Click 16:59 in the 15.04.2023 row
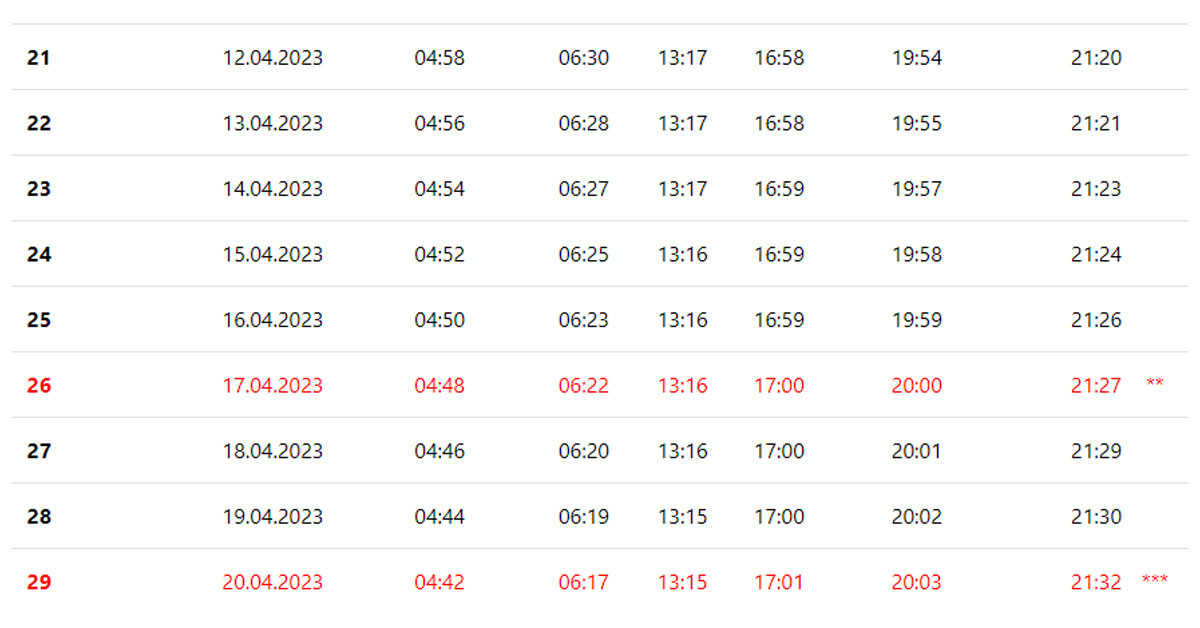Screen dimensions: 1200x628 click(779, 254)
